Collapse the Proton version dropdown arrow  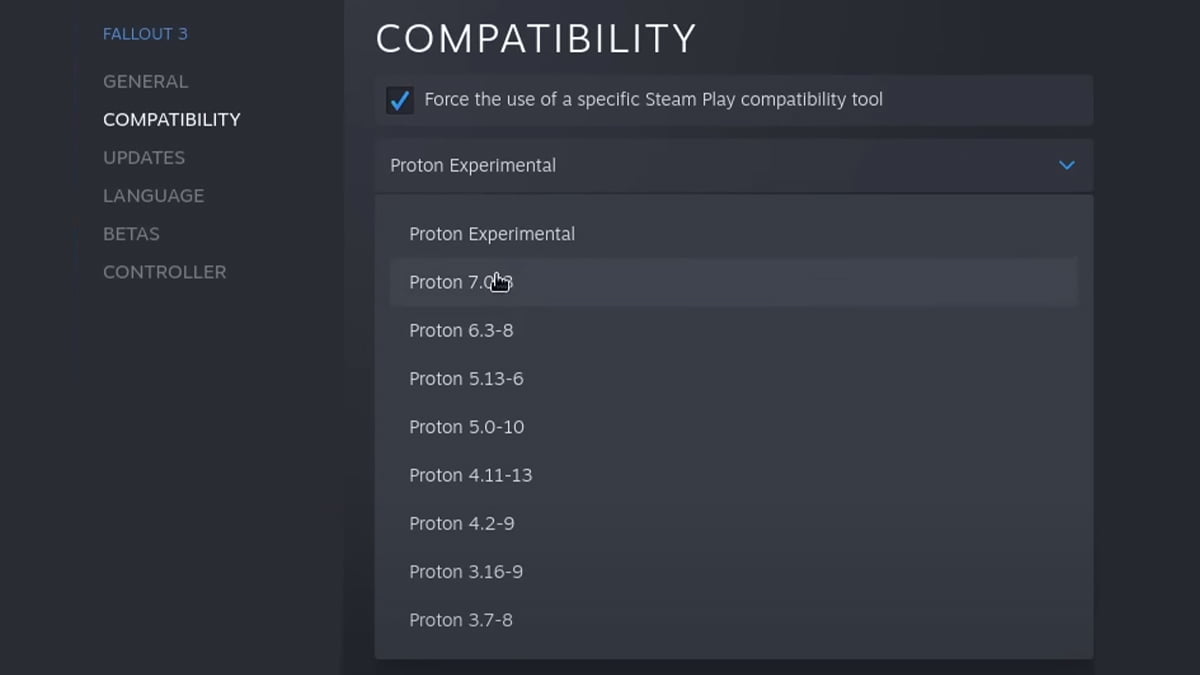(x=1066, y=165)
